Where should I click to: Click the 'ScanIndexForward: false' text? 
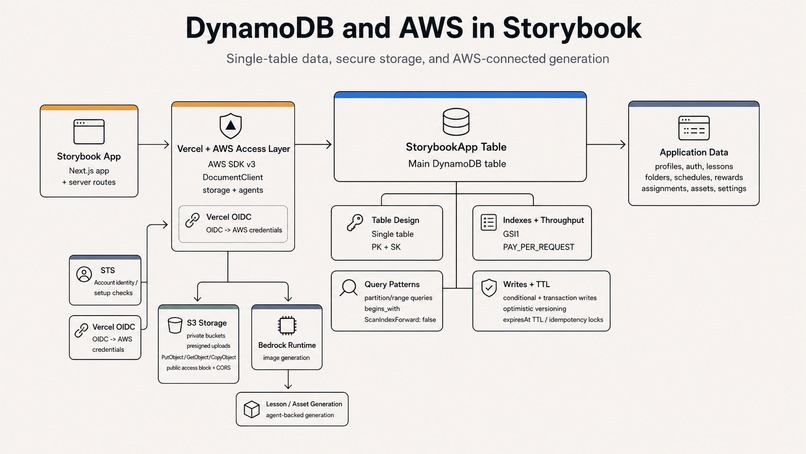click(x=400, y=320)
